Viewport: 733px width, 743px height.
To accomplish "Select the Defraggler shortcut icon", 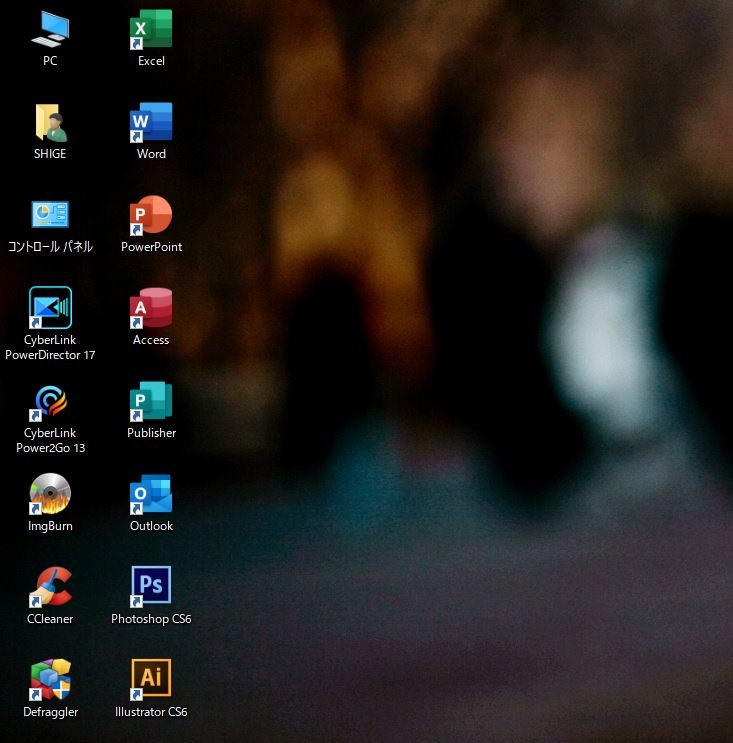I will pos(50,680).
